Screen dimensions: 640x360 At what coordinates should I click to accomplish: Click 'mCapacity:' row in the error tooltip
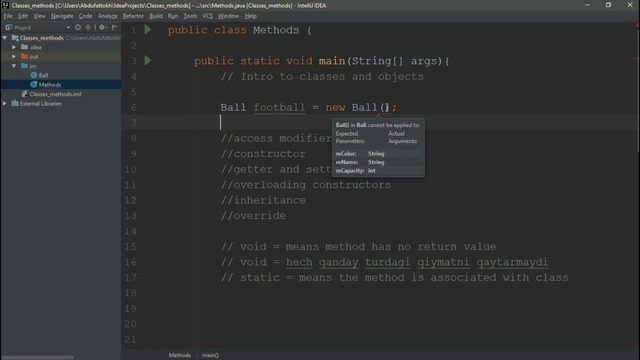[x=378, y=171]
